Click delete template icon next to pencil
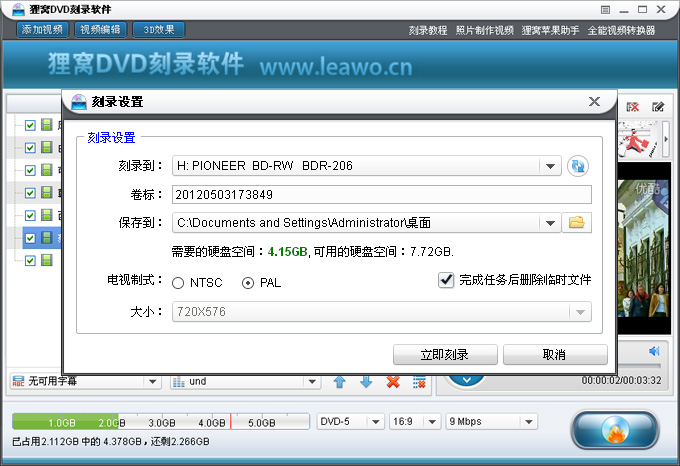 click(x=633, y=107)
